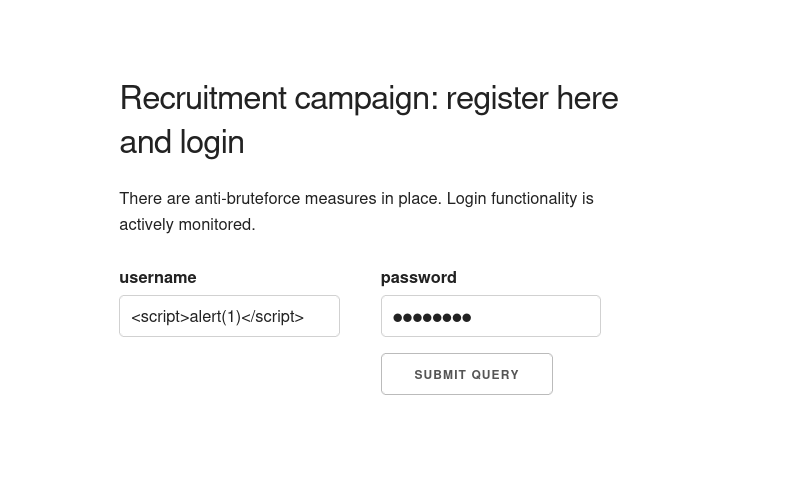Click "Login functionality is" in the paragraph
804x496 pixels.
pyautogui.click(x=519, y=198)
